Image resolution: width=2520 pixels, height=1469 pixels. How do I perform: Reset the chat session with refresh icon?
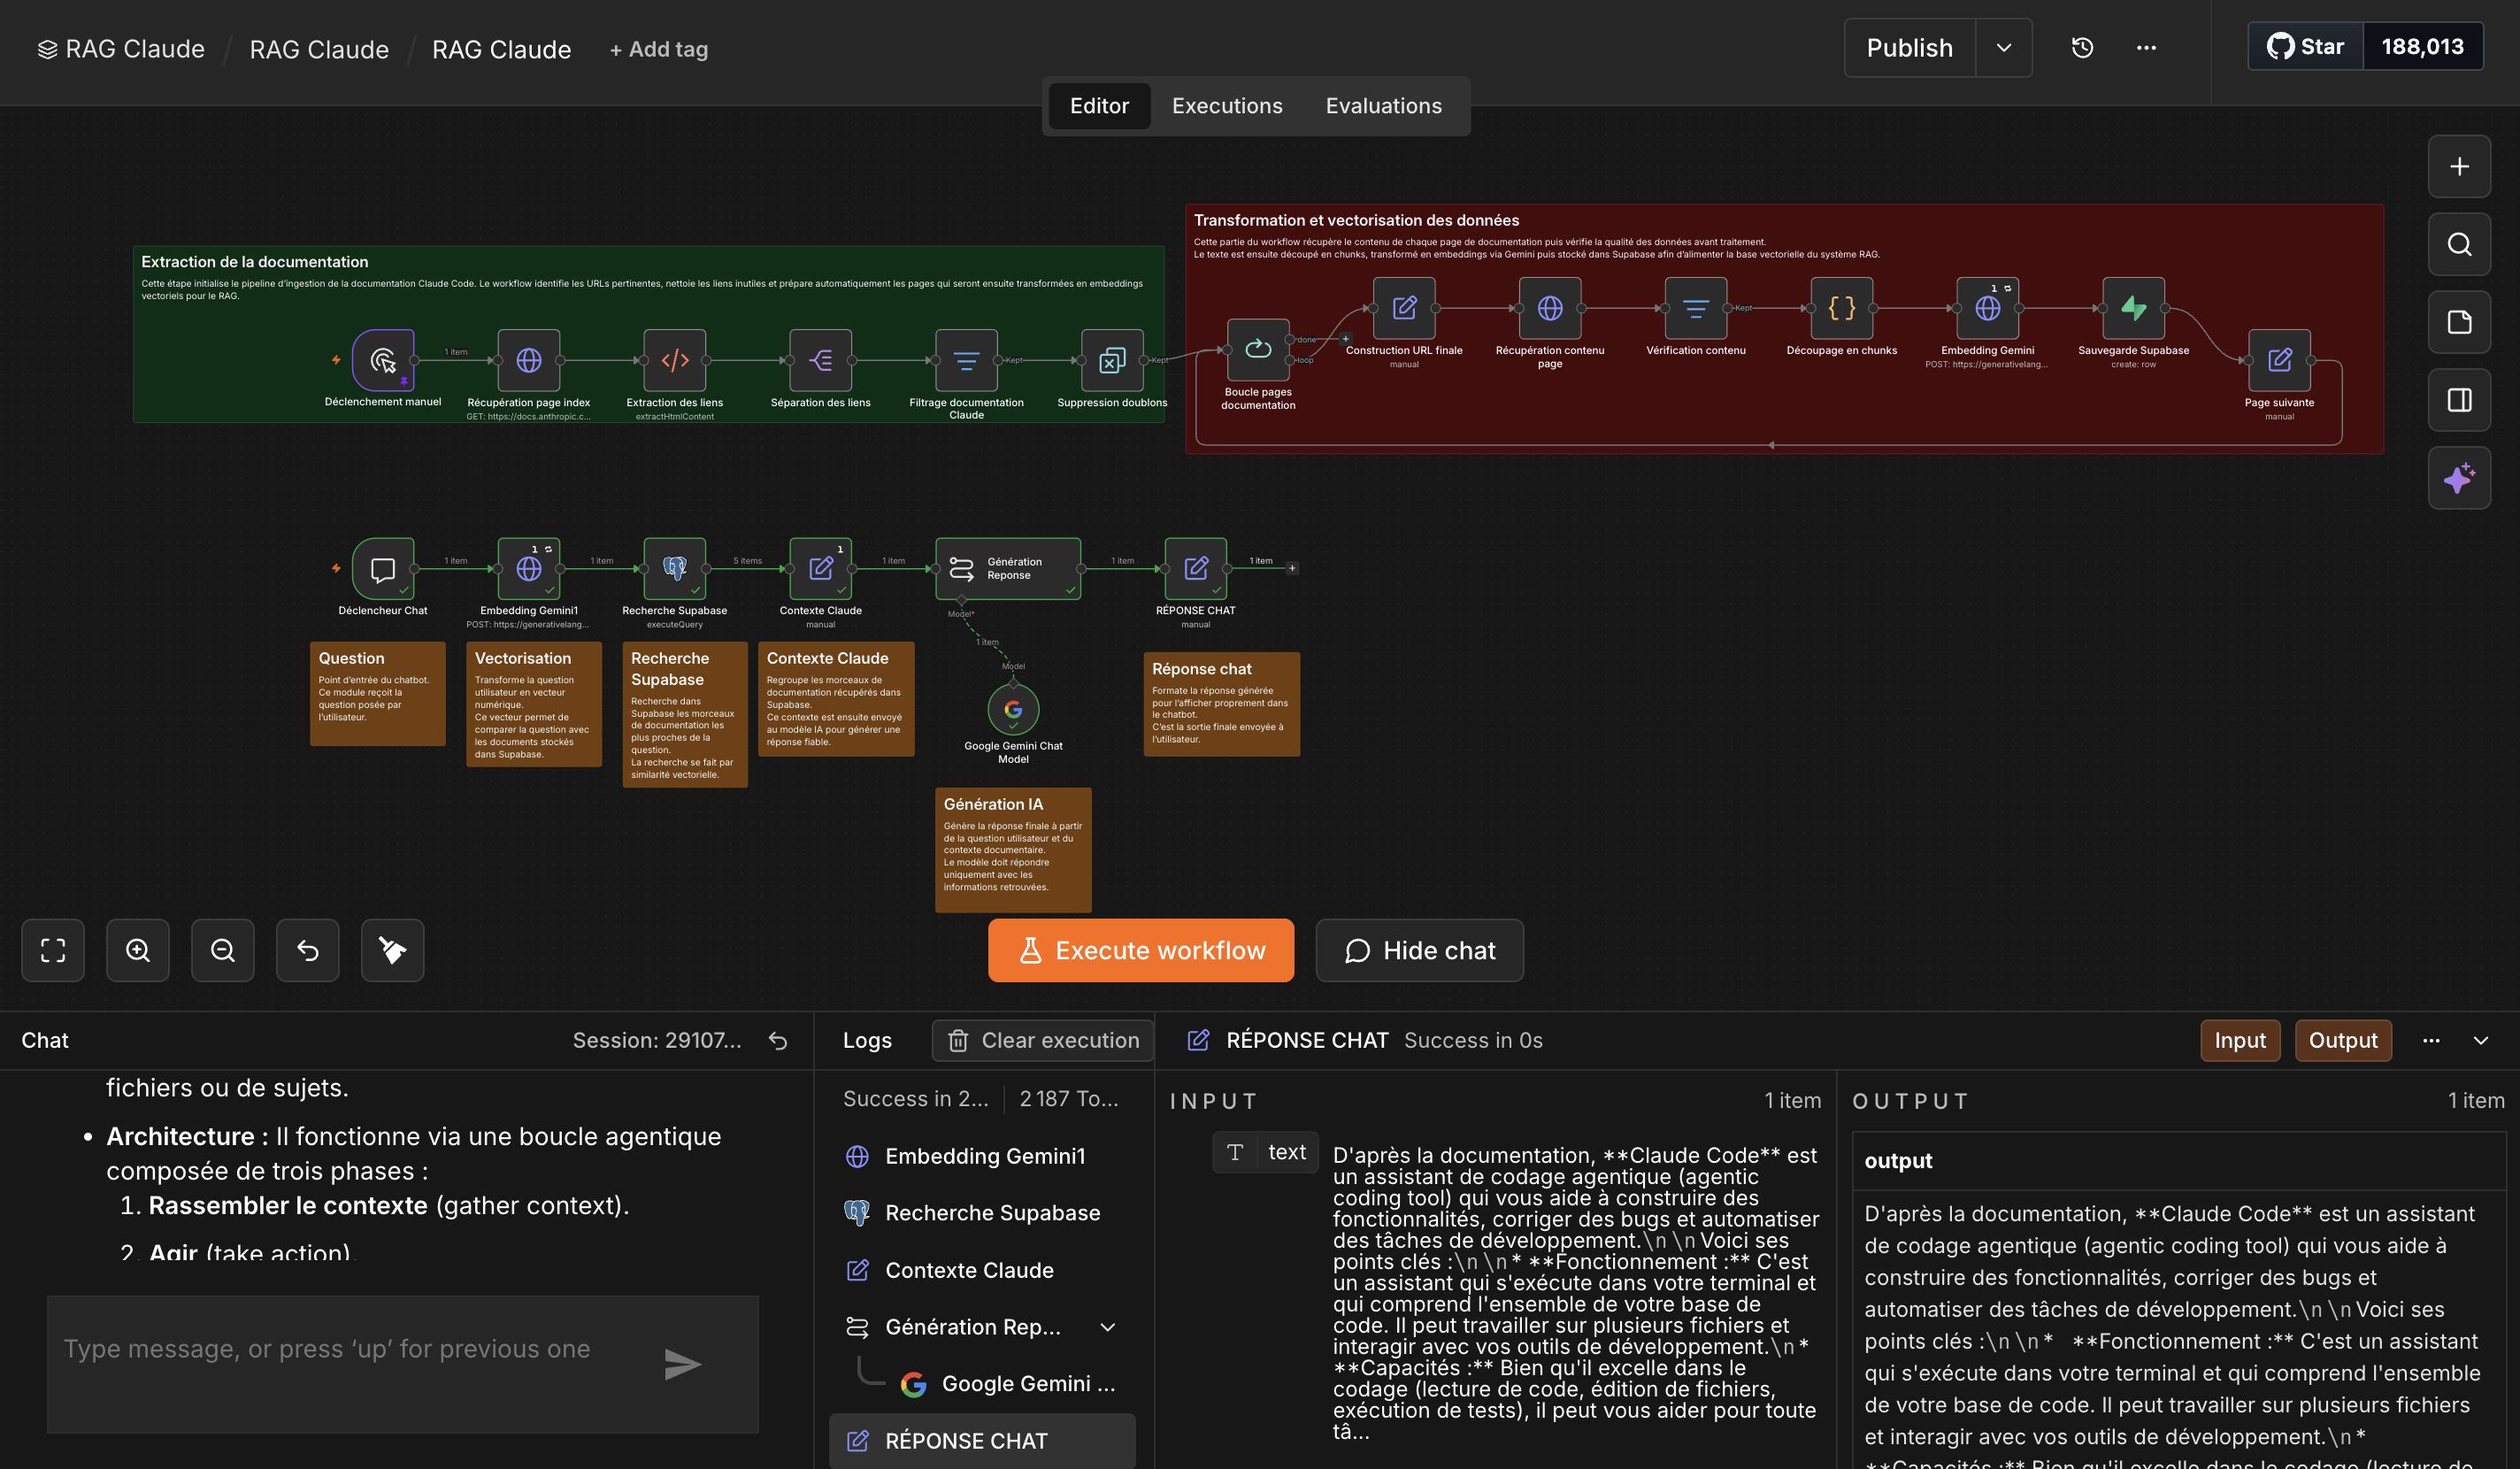[778, 1041]
